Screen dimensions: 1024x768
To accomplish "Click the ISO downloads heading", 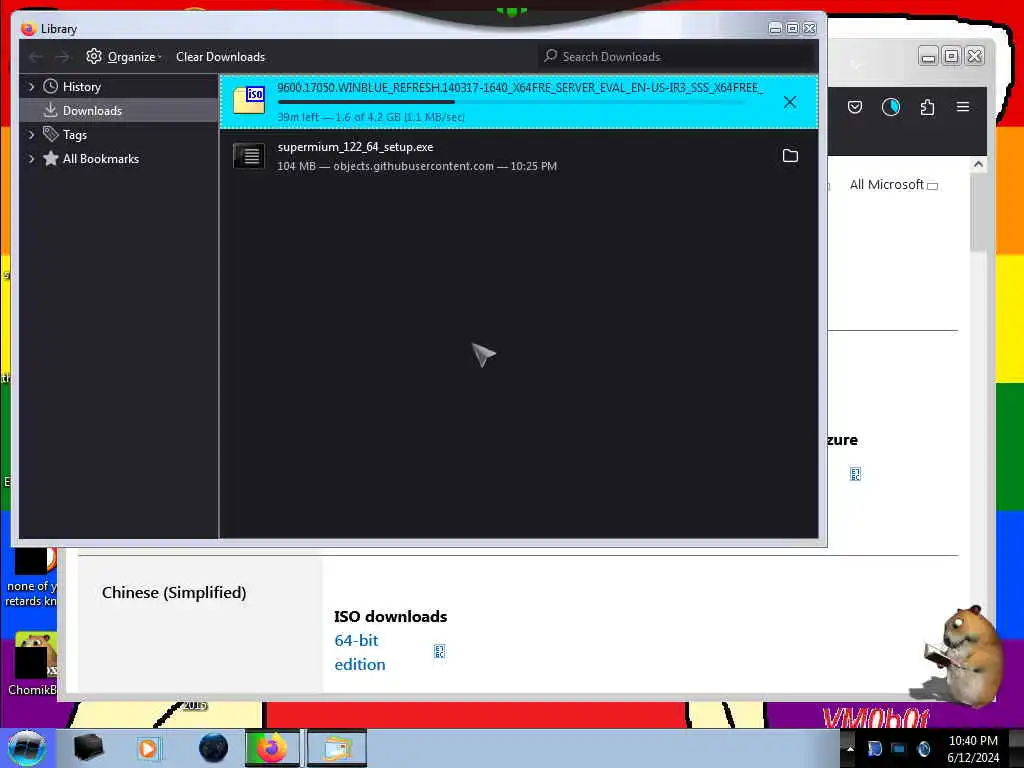I will [x=391, y=616].
